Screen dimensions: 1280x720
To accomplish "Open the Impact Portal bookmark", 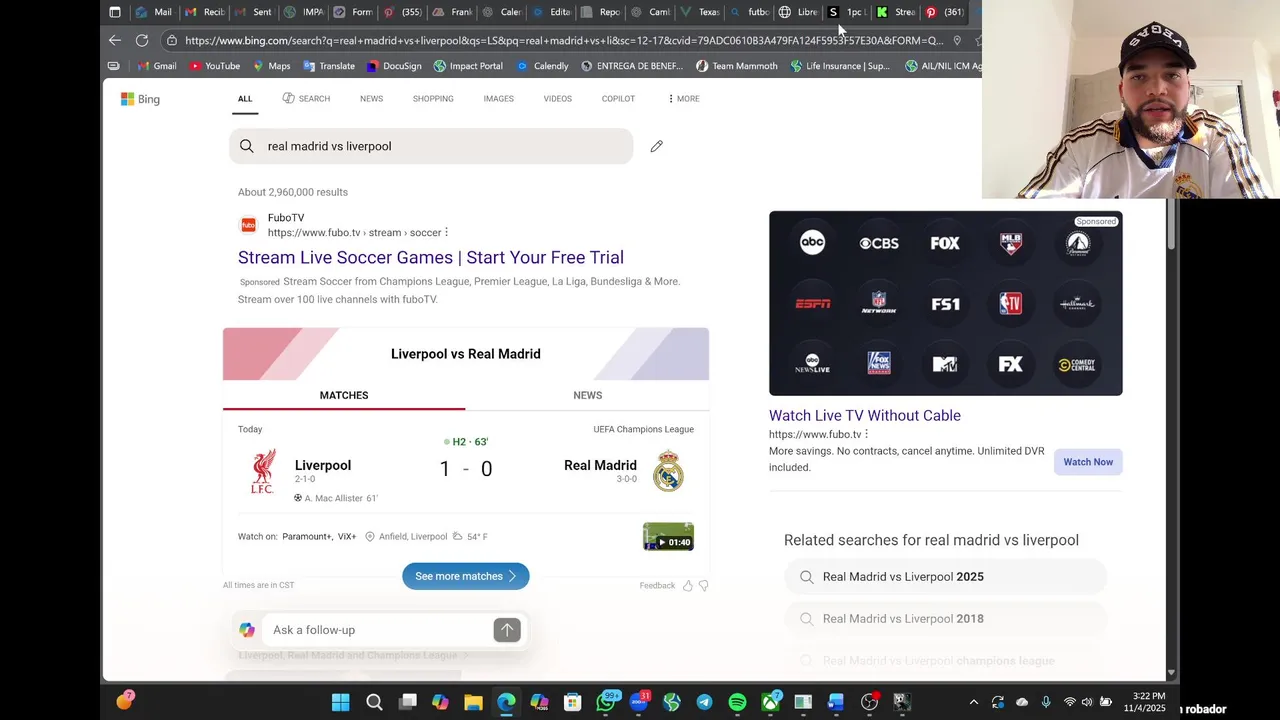I will point(468,66).
